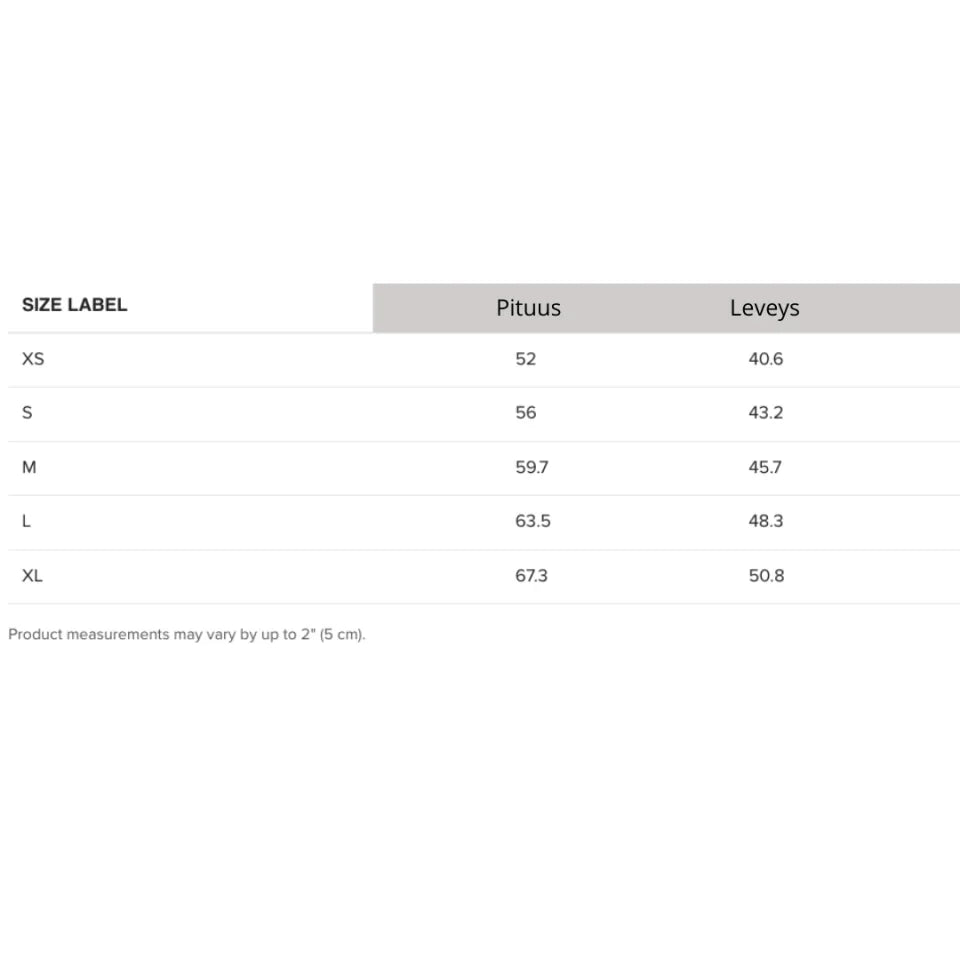Select the L Pituus value 63.5
This screenshot has height=960, width=960.
coord(533,521)
